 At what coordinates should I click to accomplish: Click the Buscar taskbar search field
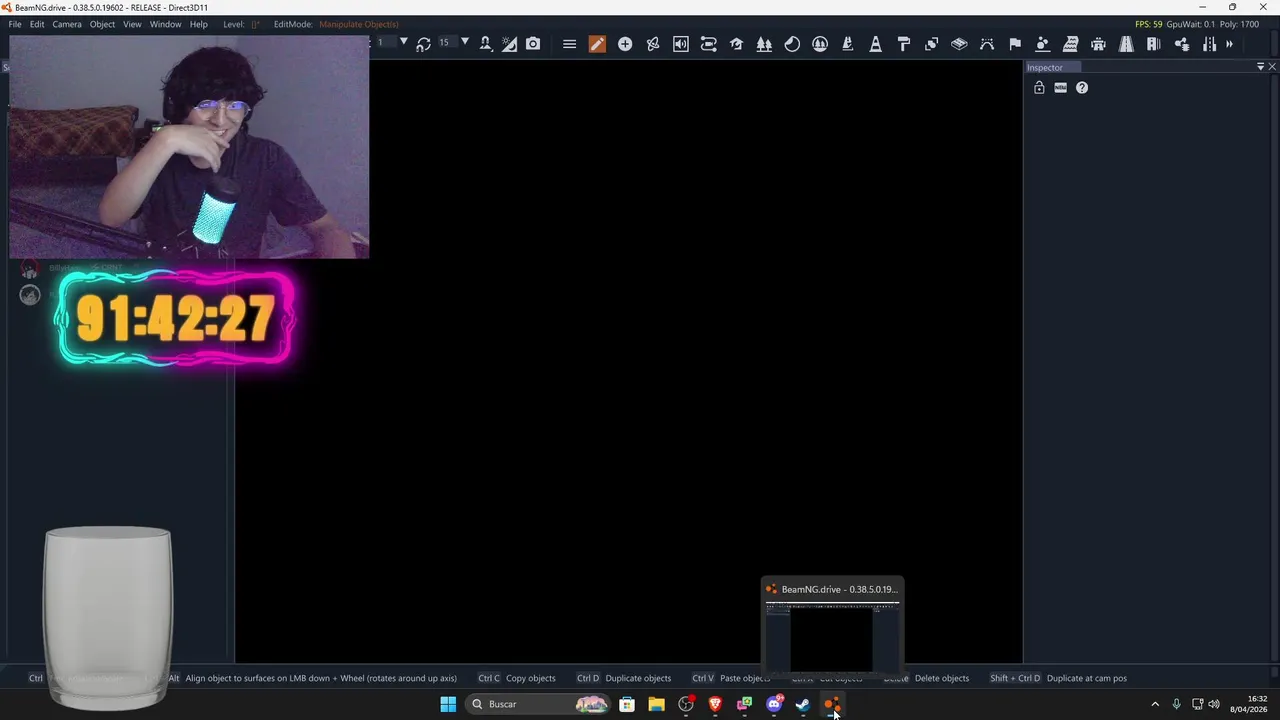[540, 704]
